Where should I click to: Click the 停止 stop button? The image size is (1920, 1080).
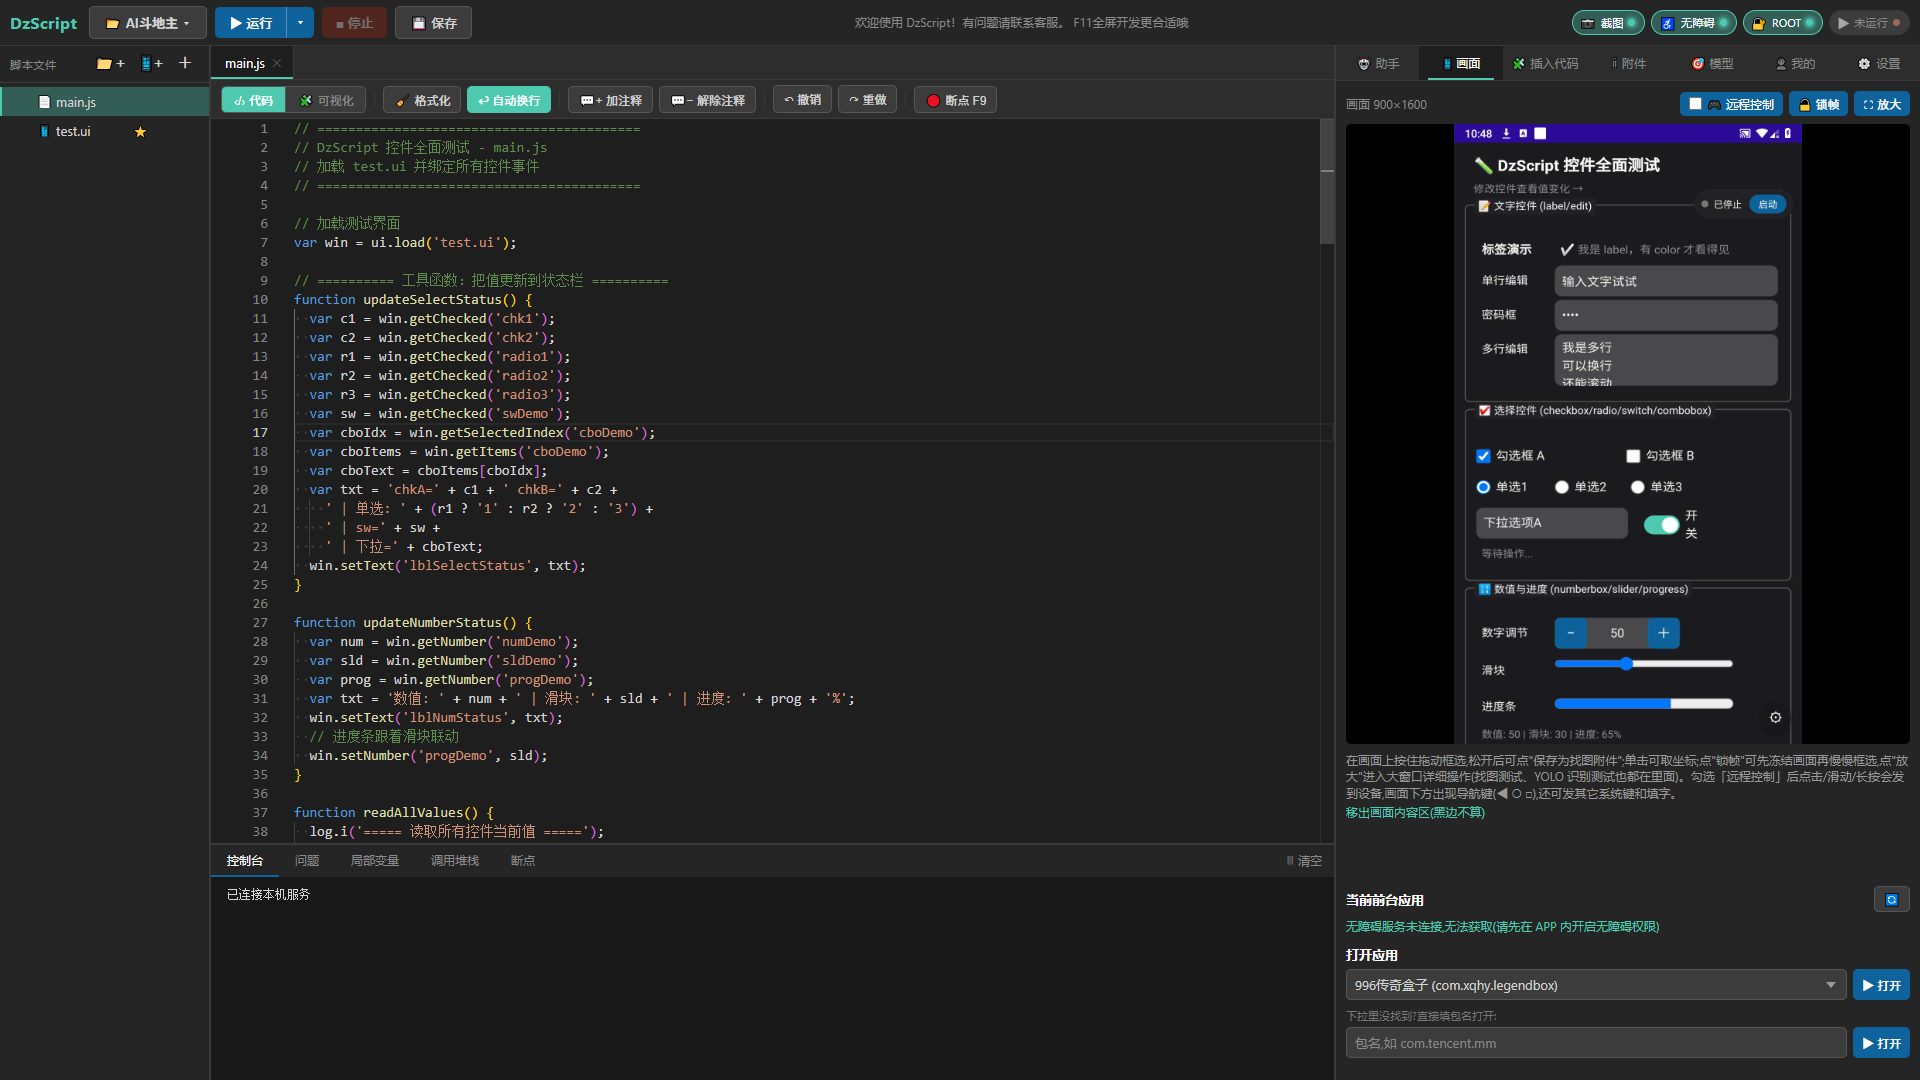click(x=354, y=23)
